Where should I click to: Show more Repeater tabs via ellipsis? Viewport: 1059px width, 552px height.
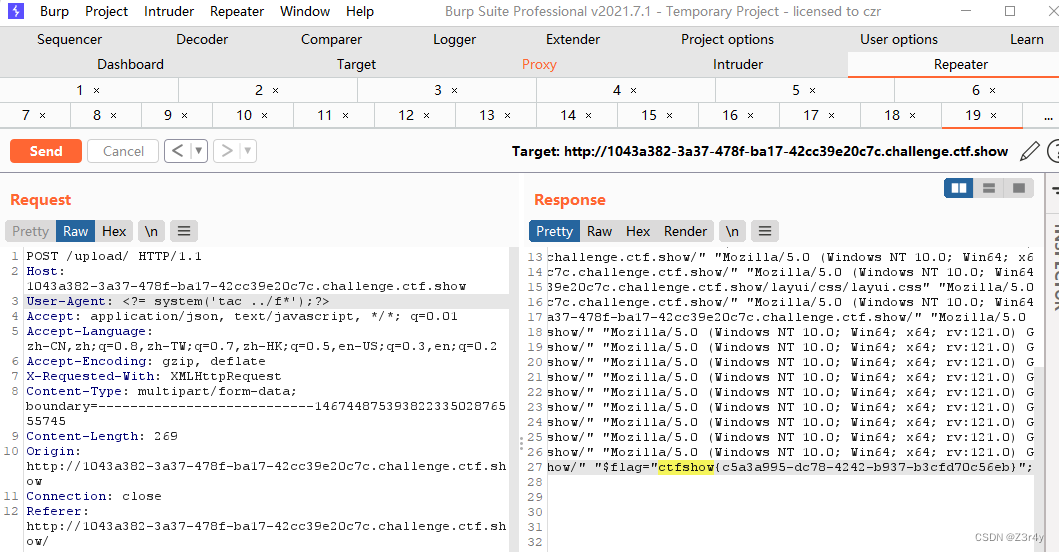pos(1048,116)
